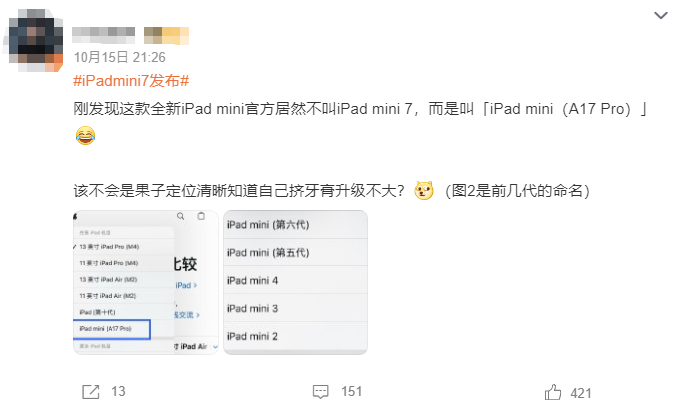The width and height of the screenshot is (682, 407).
Task: Open first image showing iPad comparison list
Action: tap(146, 282)
